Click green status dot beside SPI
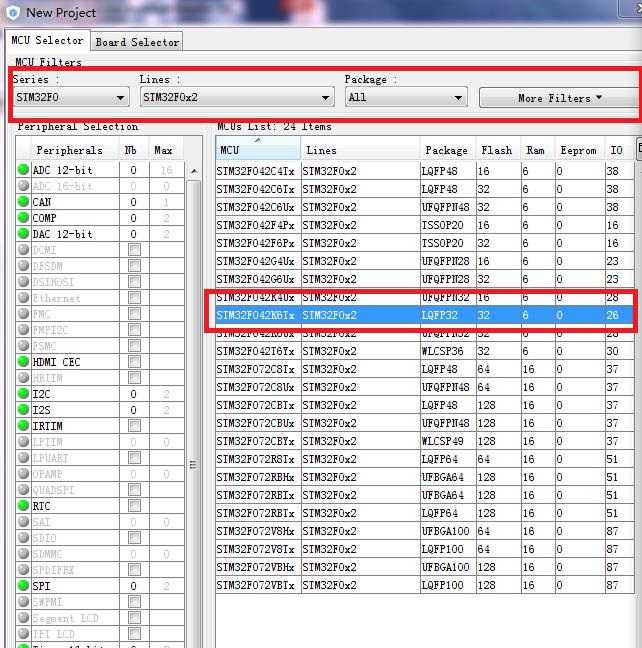This screenshot has width=642, height=648. pyautogui.click(x=24, y=585)
